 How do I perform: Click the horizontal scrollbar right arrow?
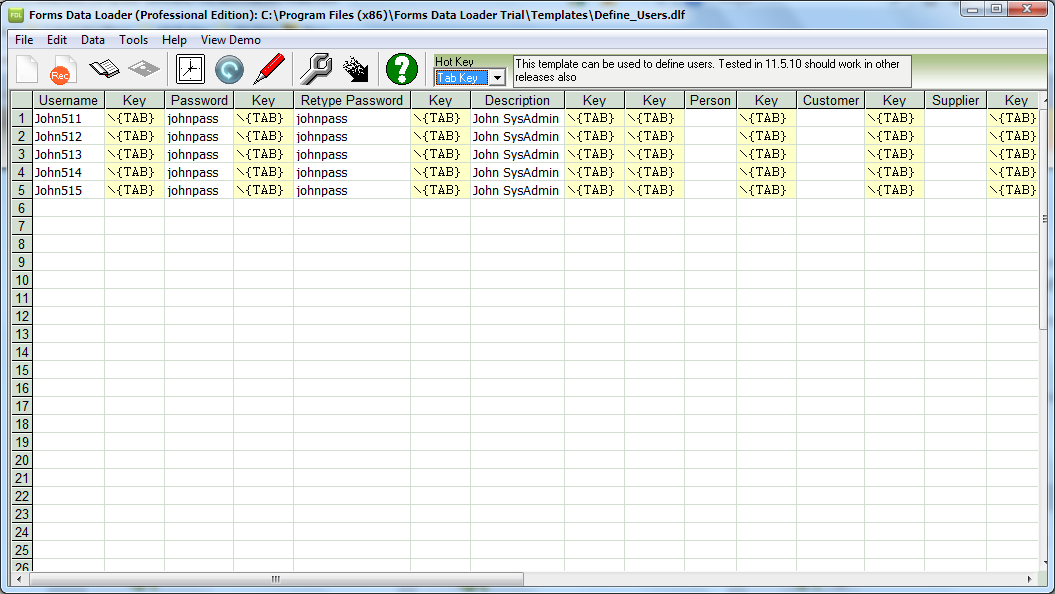1029,579
